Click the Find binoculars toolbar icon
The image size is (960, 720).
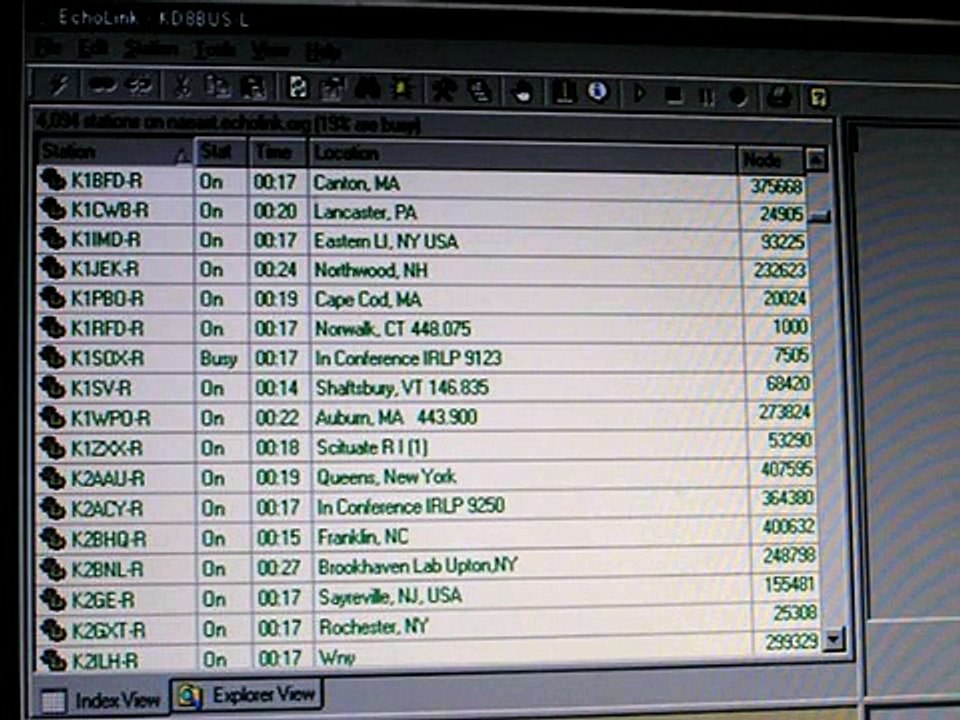(368, 90)
